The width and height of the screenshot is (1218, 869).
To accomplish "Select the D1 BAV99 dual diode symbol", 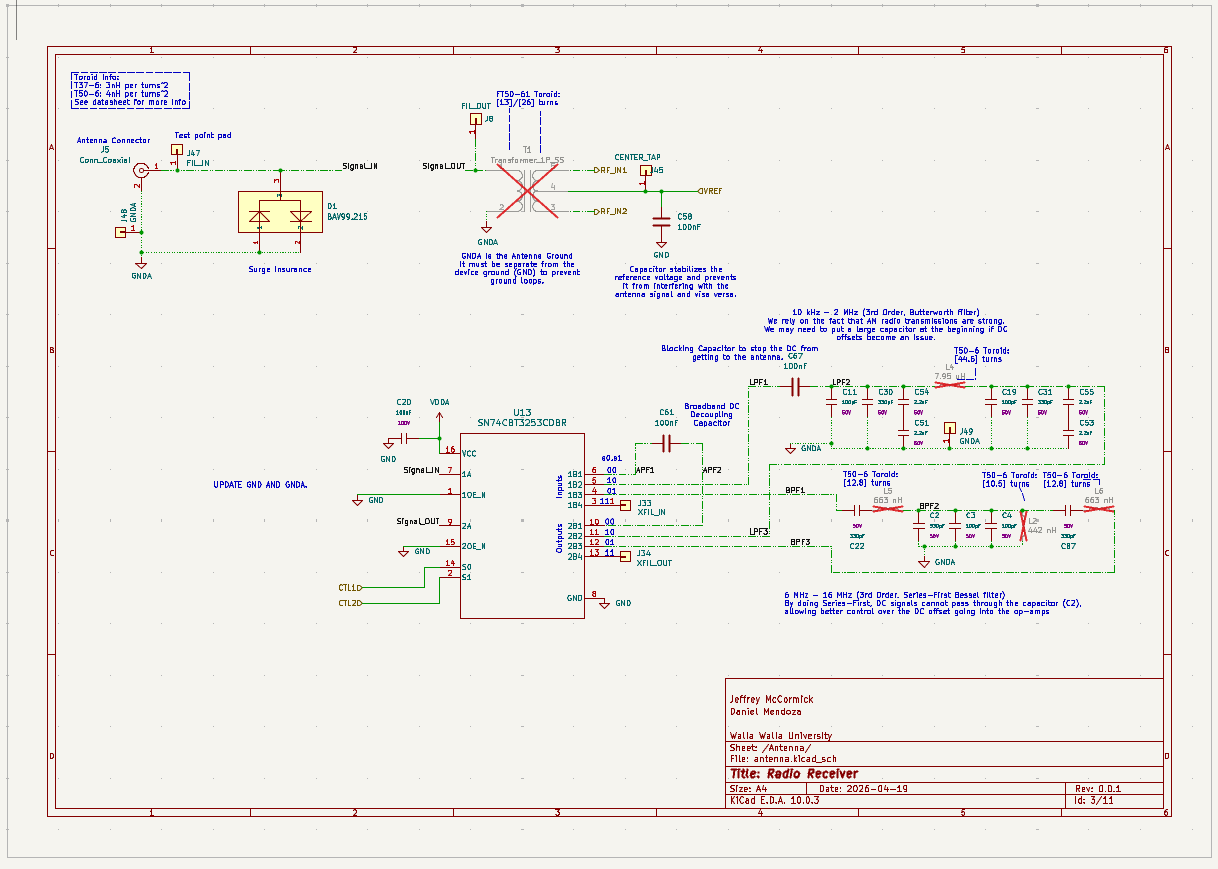I will coord(280,213).
